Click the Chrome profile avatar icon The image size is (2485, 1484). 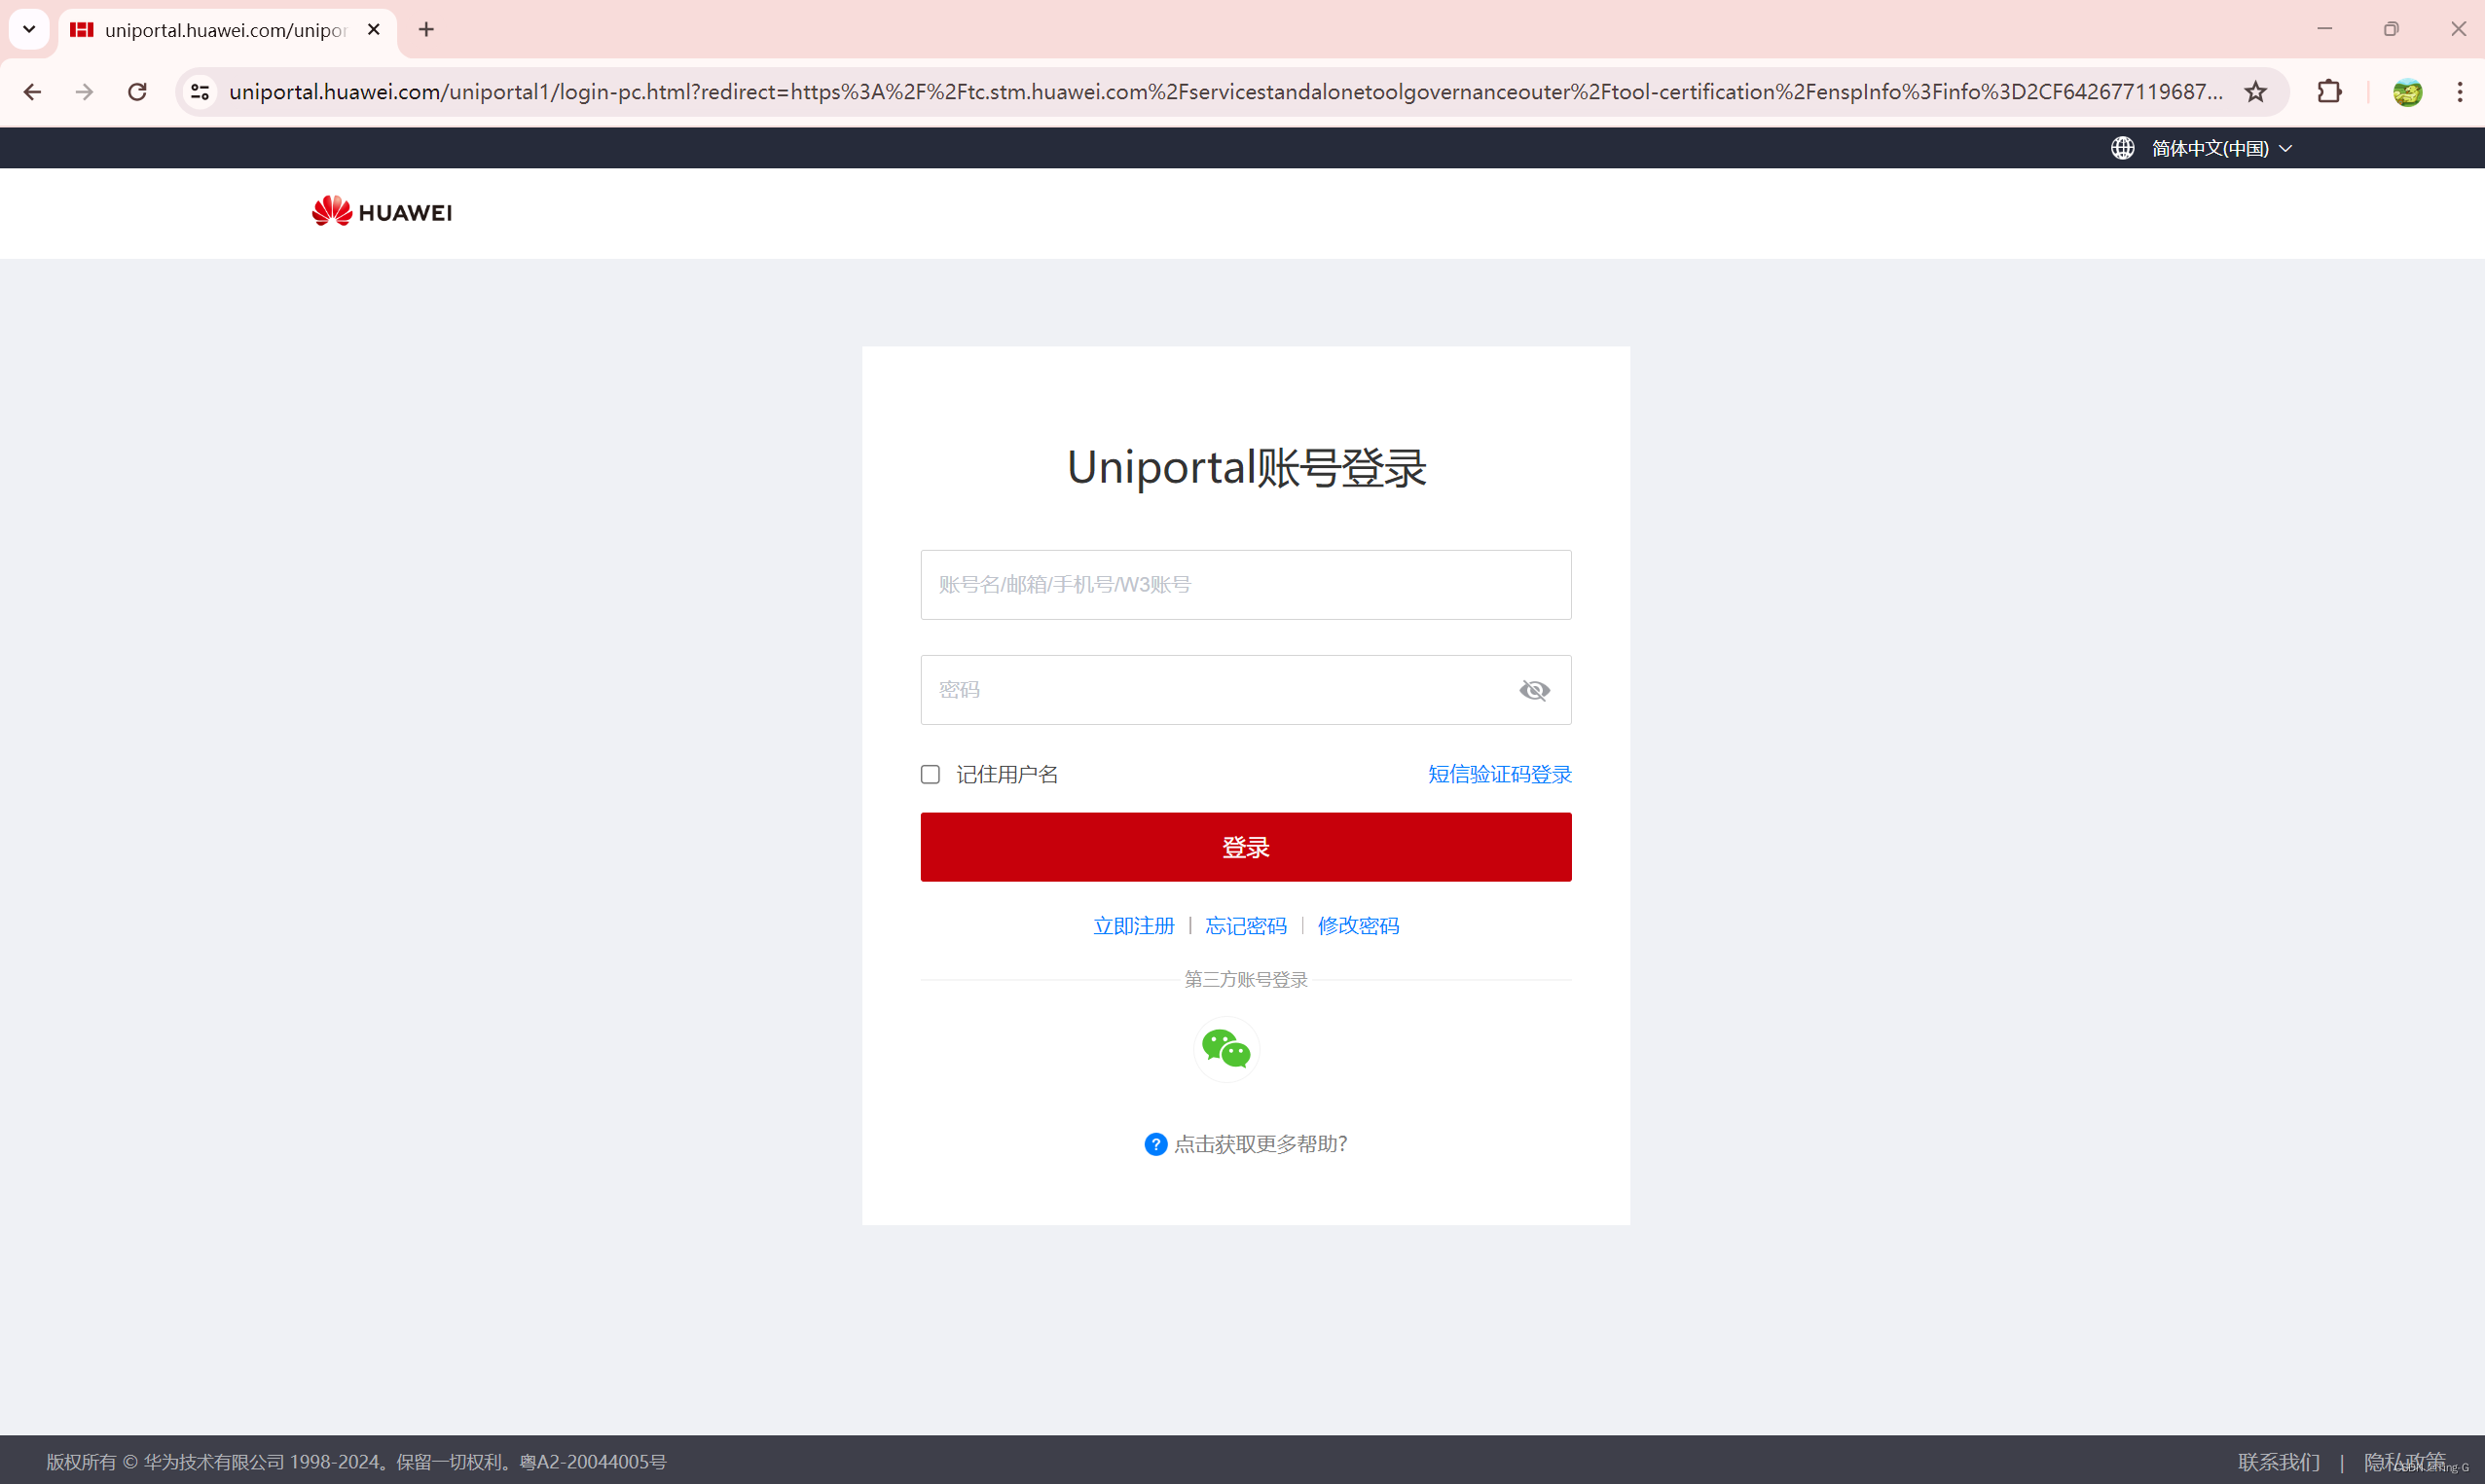click(2407, 92)
